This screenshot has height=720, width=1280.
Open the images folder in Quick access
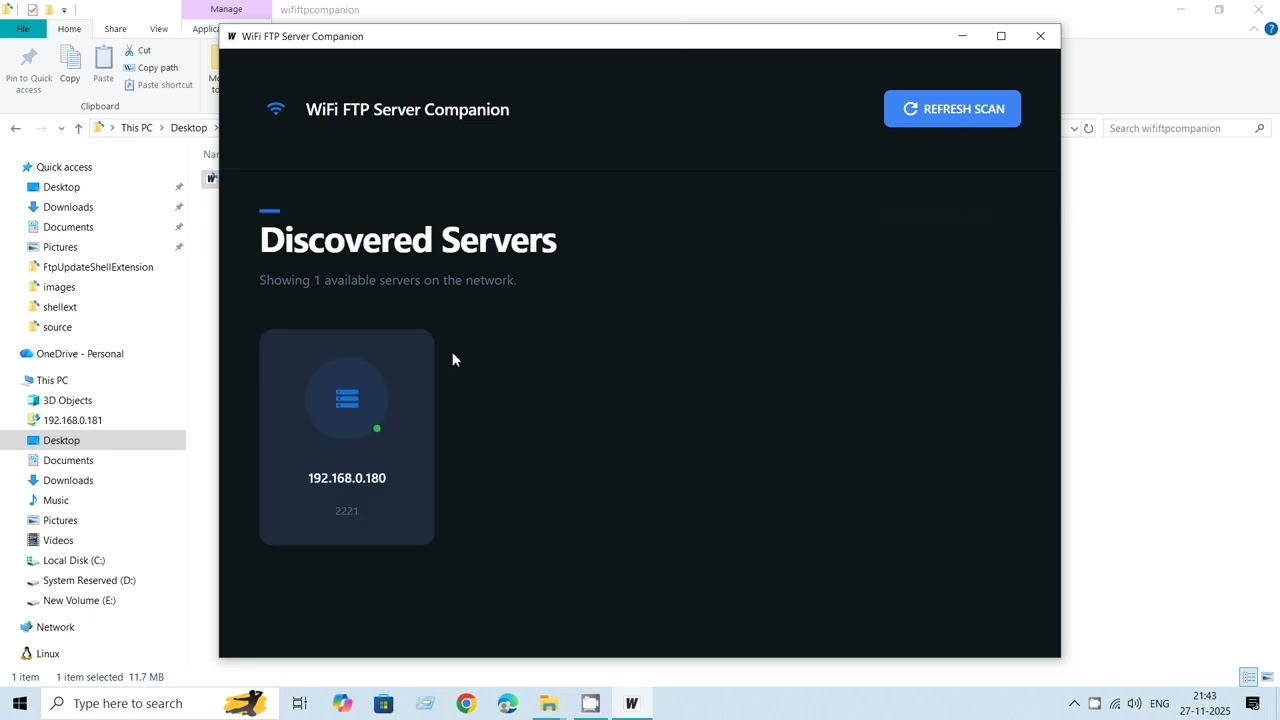(x=59, y=287)
